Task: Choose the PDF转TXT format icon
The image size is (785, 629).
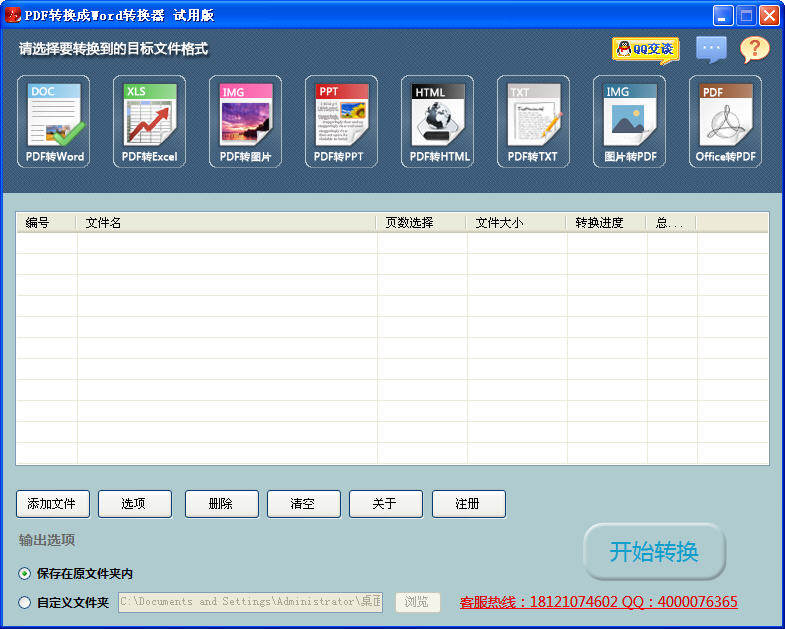Action: point(534,121)
